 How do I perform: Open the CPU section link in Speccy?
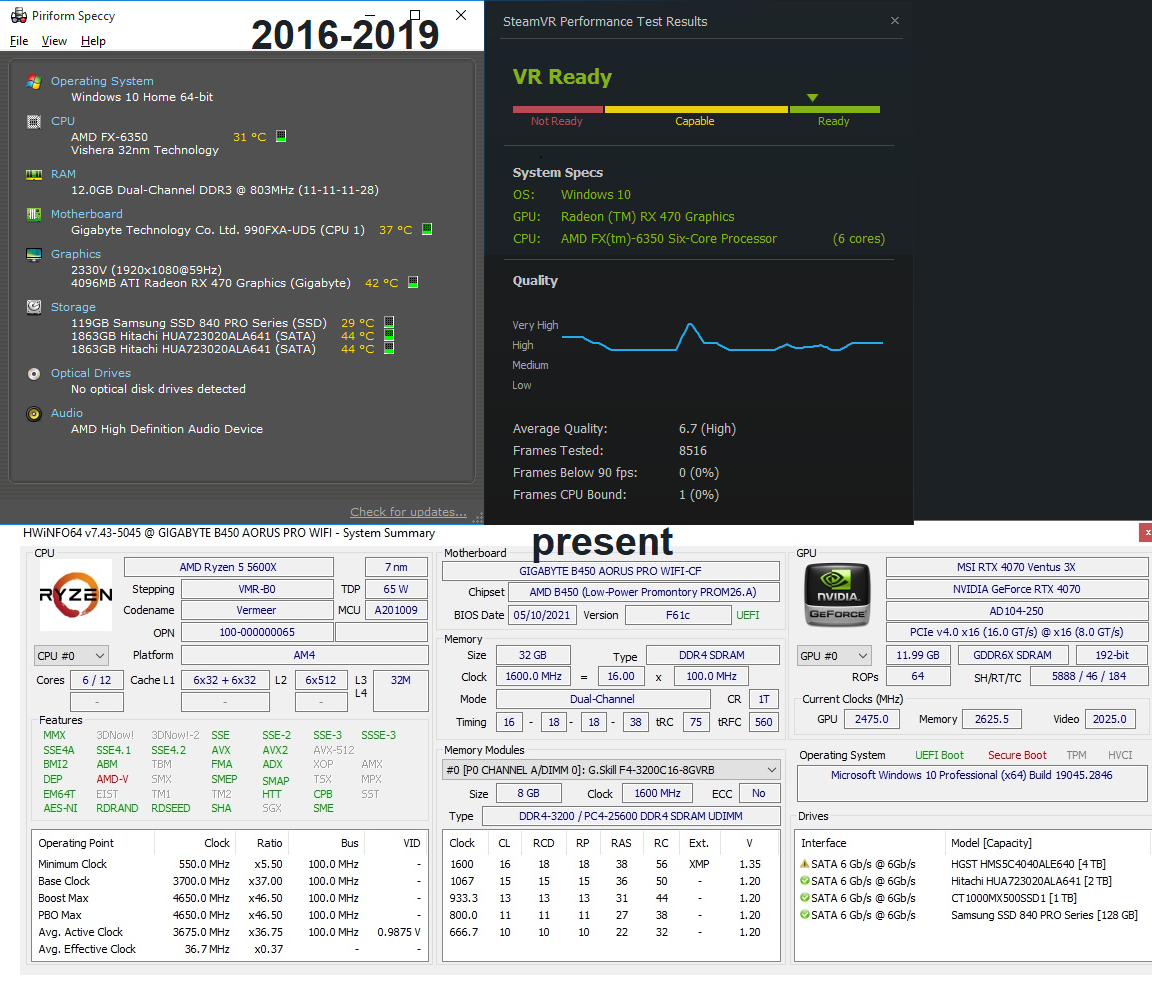[x=62, y=120]
